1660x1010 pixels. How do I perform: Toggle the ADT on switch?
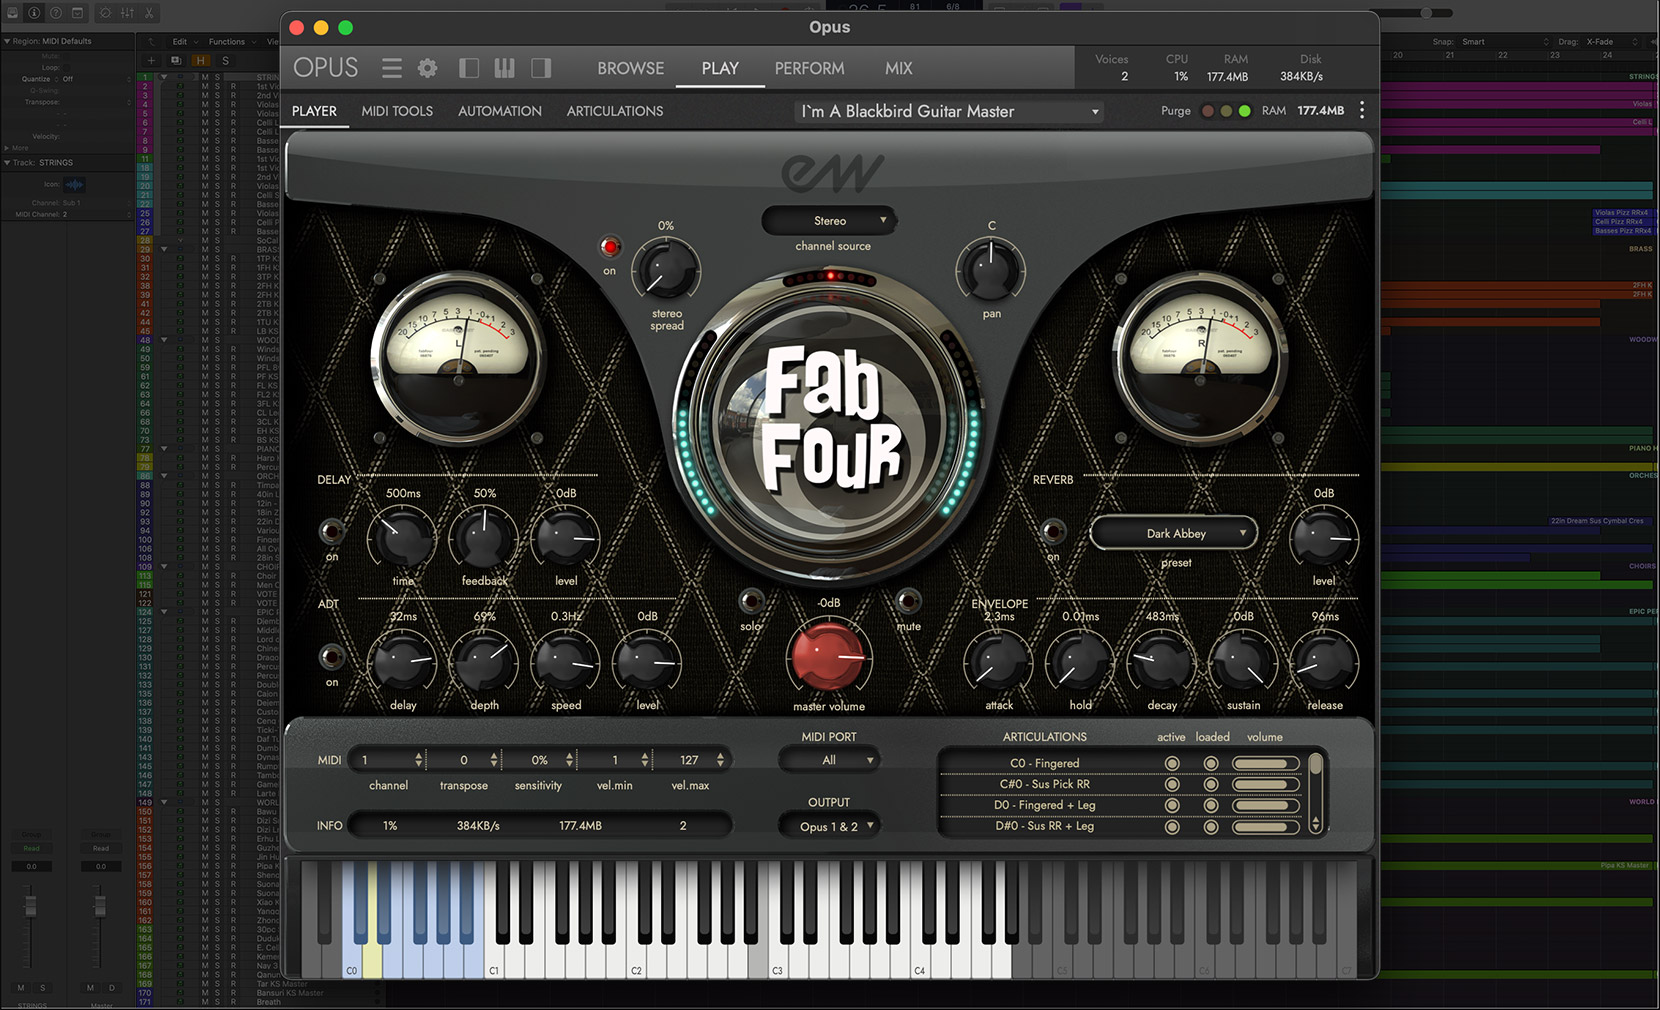click(331, 656)
